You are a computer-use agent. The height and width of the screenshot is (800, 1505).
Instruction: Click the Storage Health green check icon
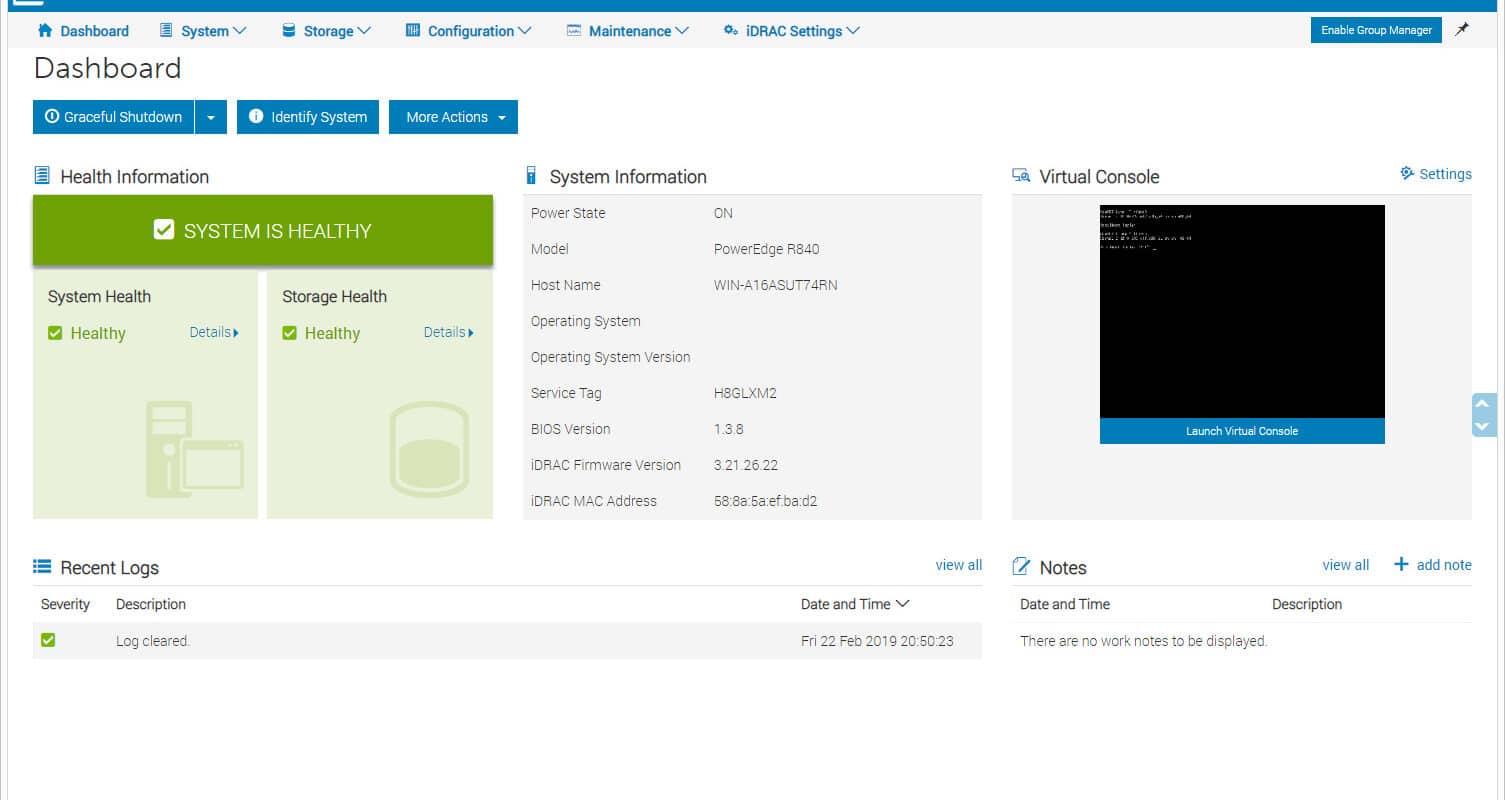289,333
